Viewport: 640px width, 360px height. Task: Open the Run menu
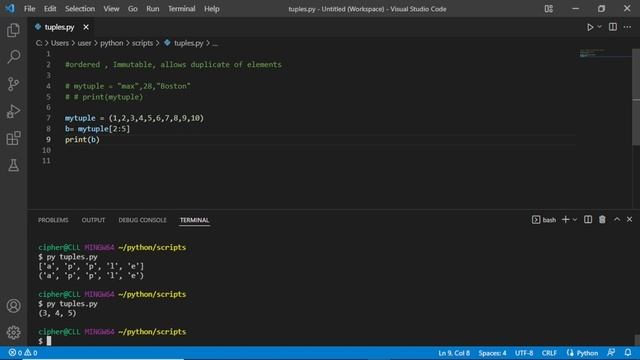coord(153,9)
